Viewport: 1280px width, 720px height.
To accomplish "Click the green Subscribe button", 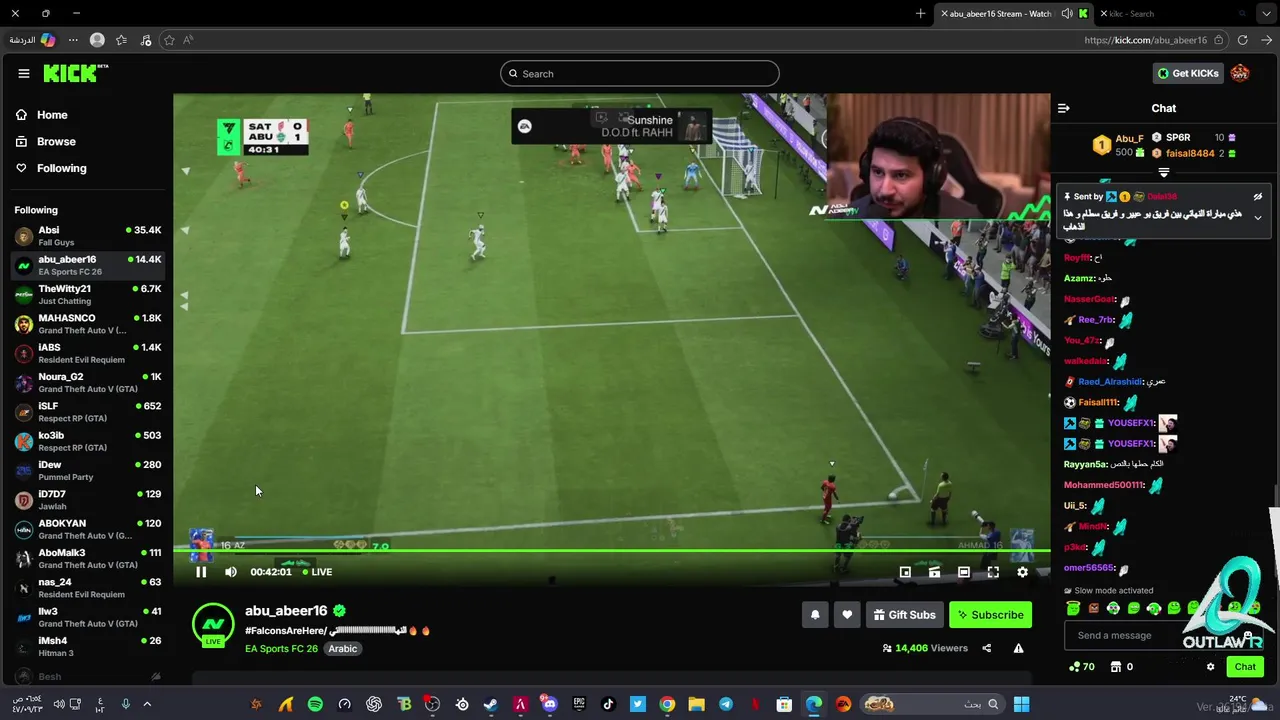I will coord(990,615).
